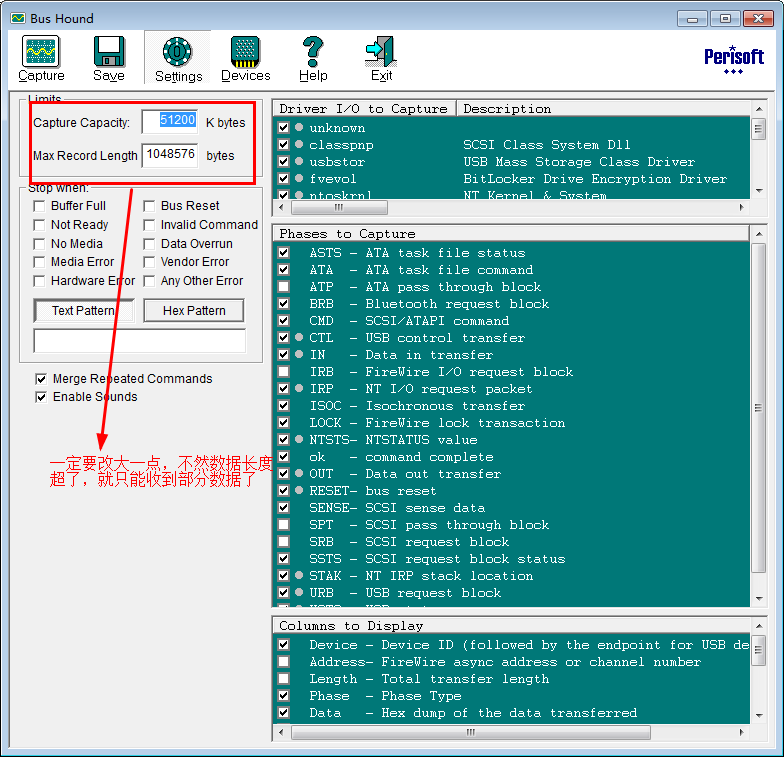Click the Exit door icon

381,58
